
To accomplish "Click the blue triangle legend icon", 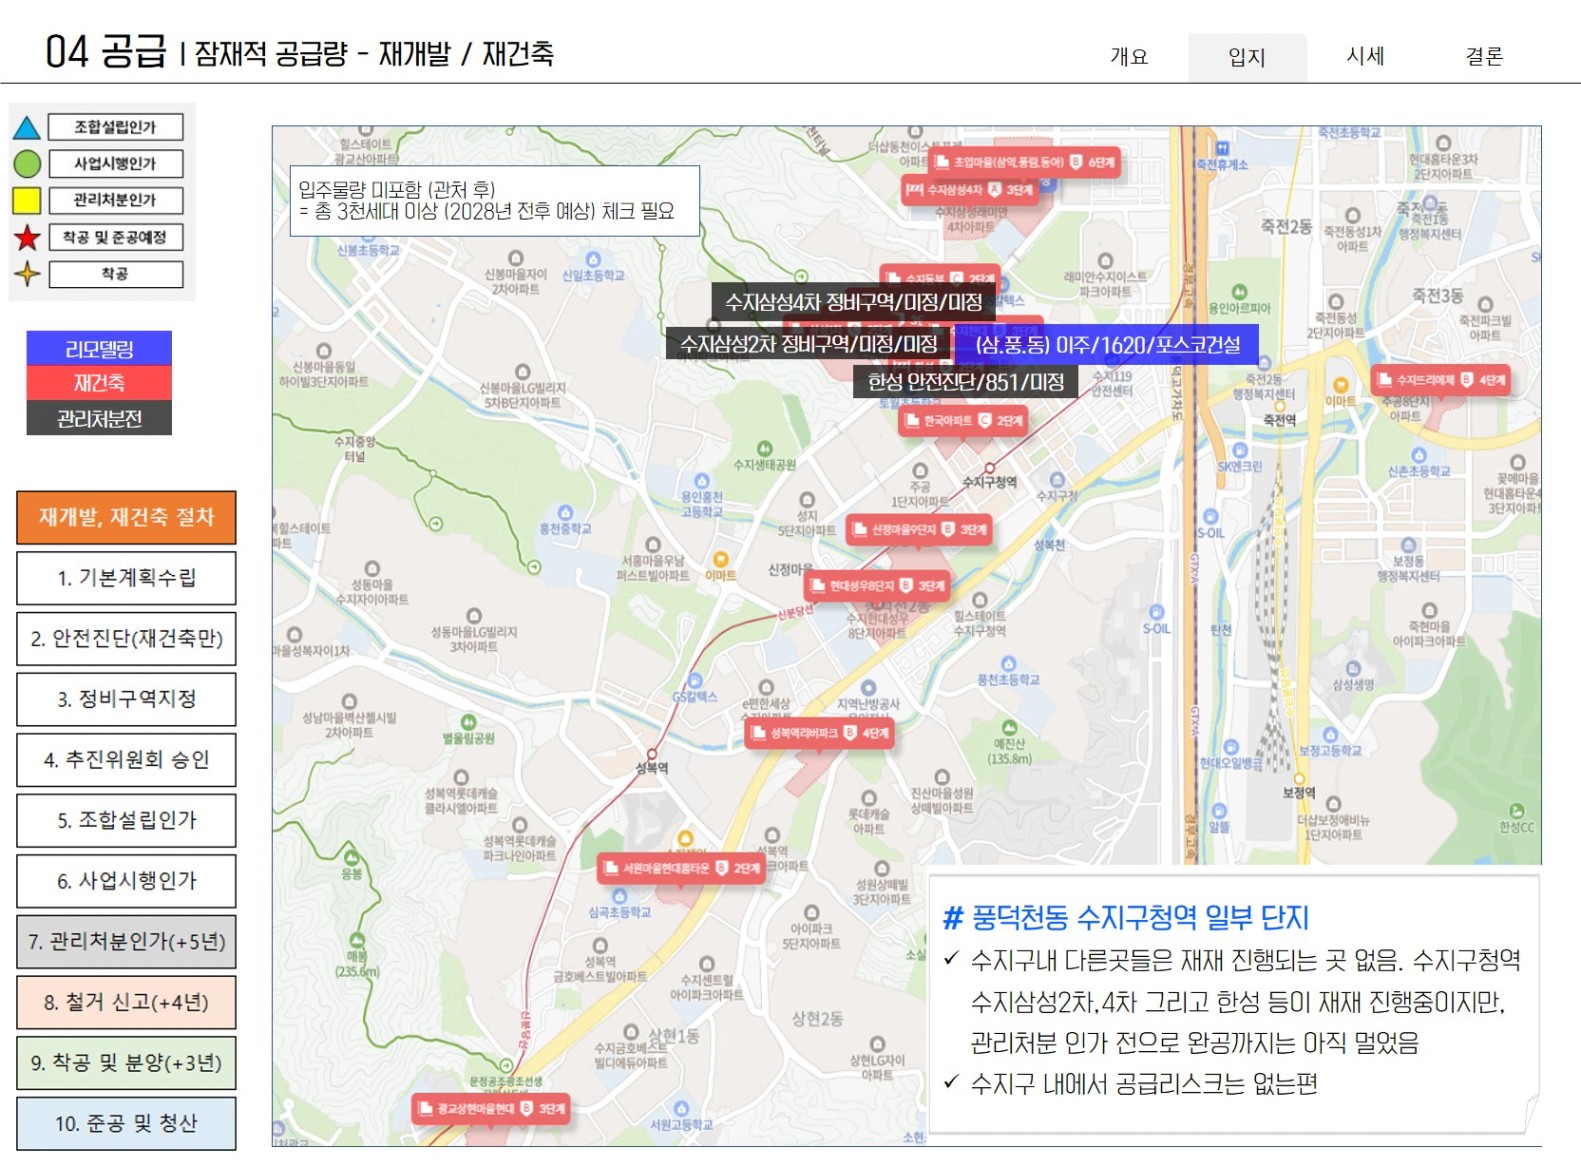I will 27,128.
